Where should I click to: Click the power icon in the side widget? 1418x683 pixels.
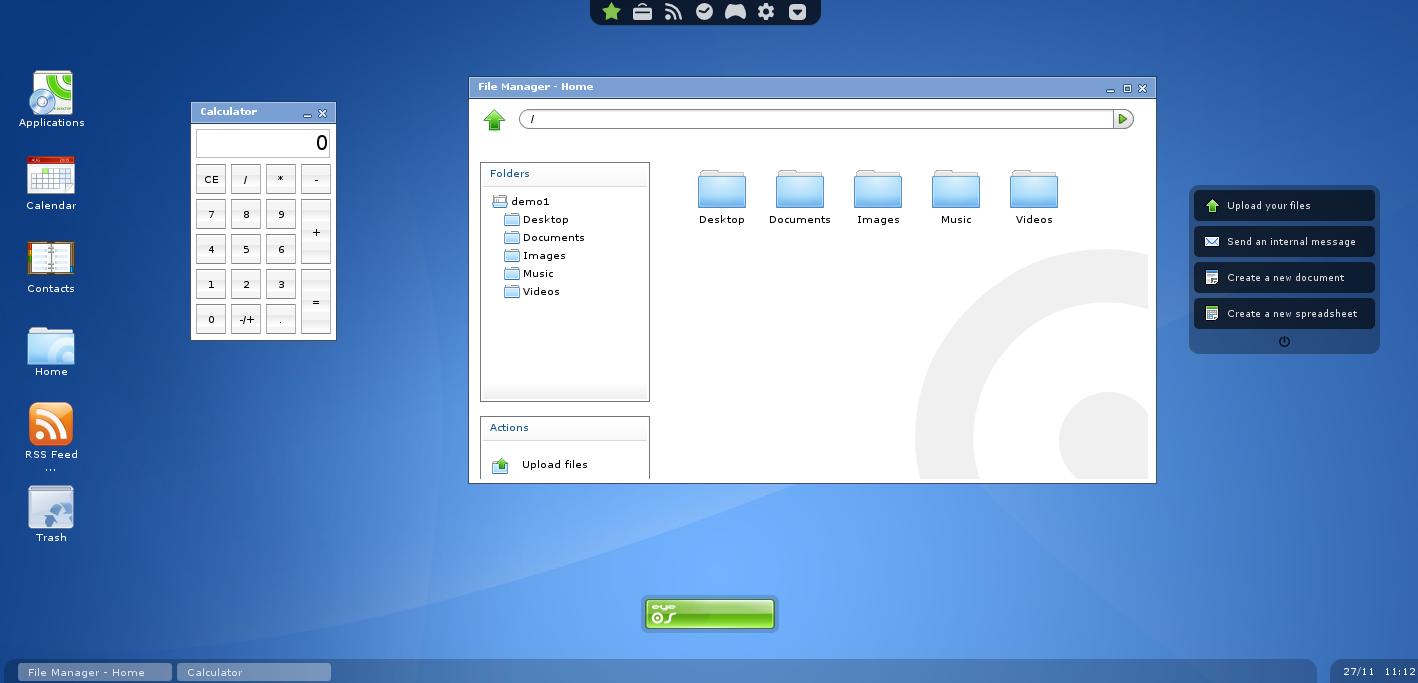pyautogui.click(x=1284, y=342)
